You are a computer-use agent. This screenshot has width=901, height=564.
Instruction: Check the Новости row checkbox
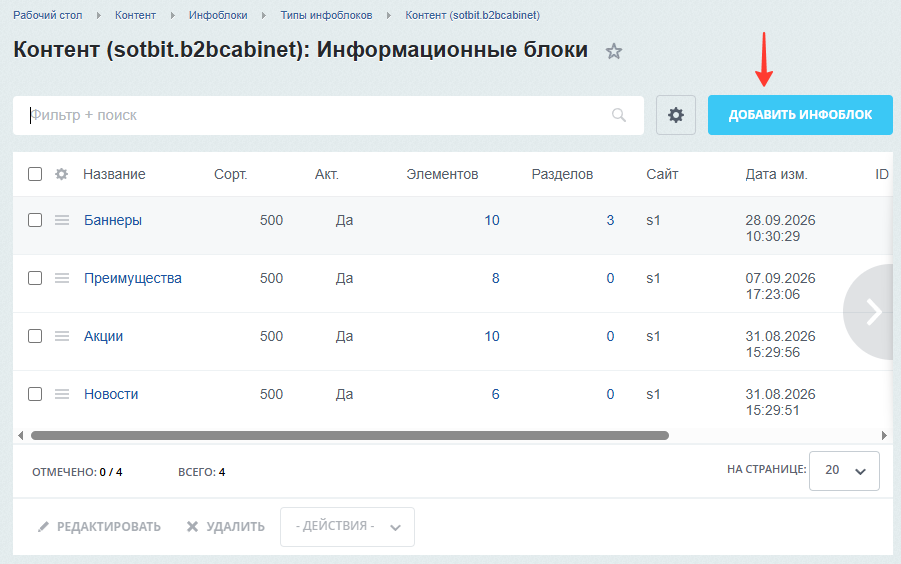[x=35, y=394]
